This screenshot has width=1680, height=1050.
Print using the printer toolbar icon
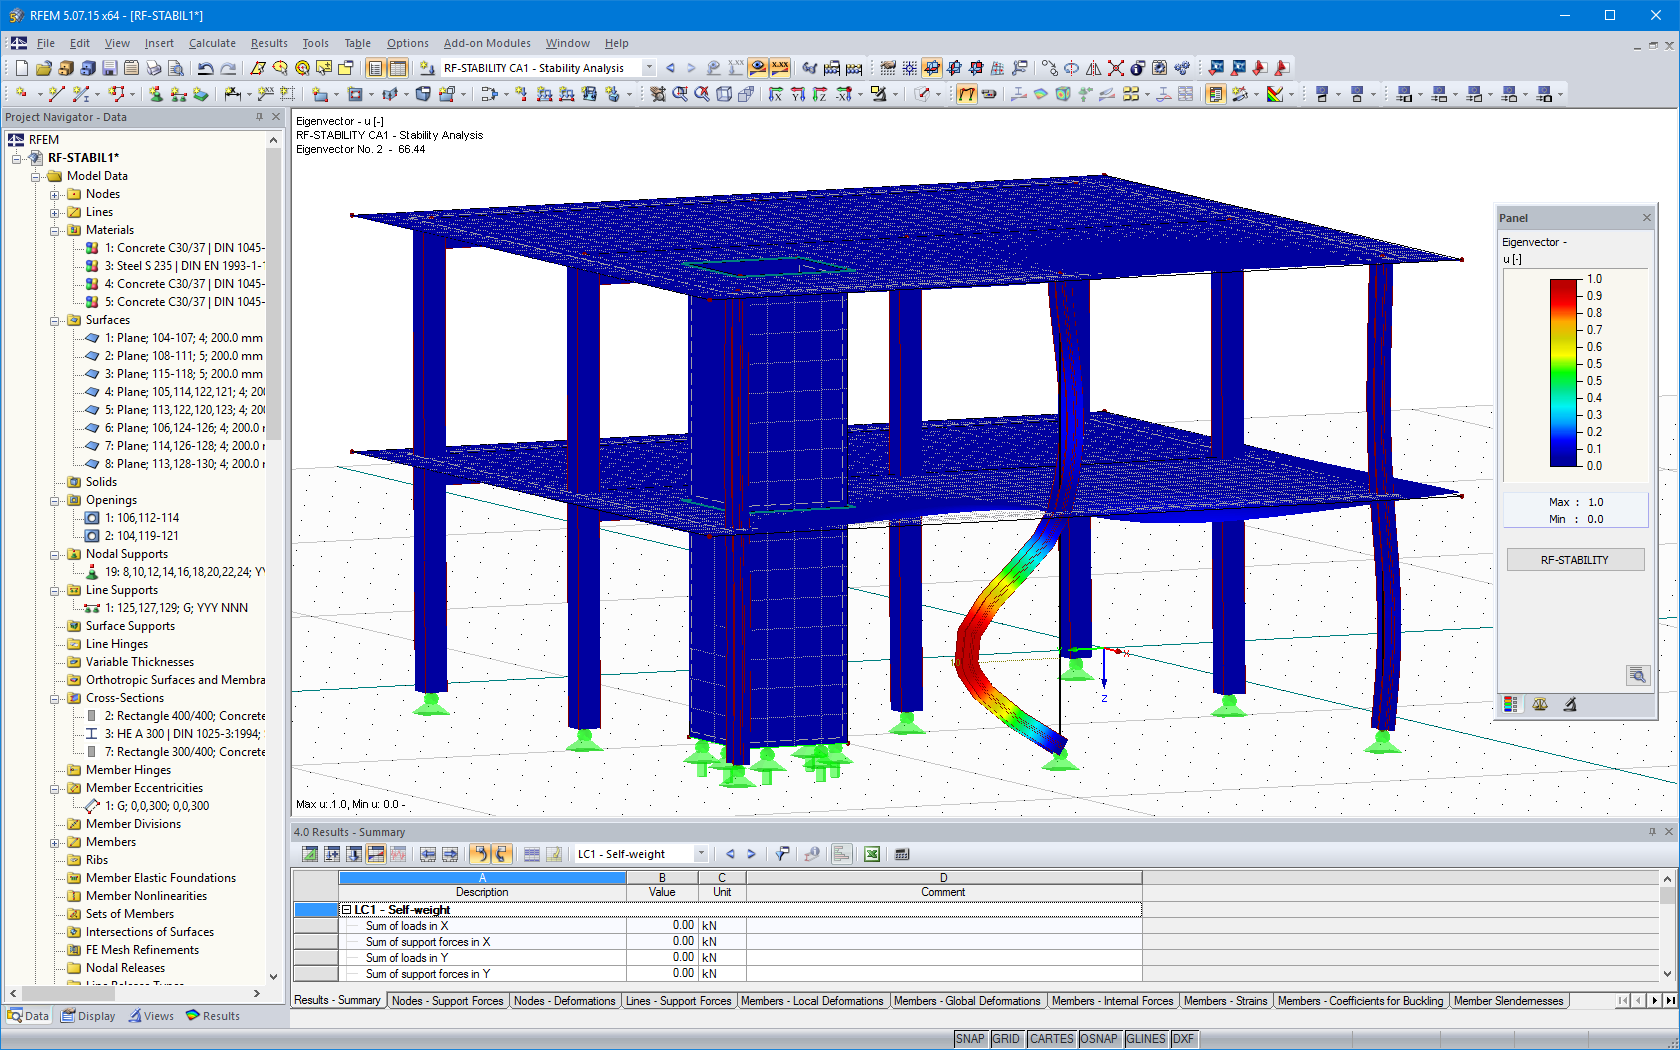tap(153, 68)
